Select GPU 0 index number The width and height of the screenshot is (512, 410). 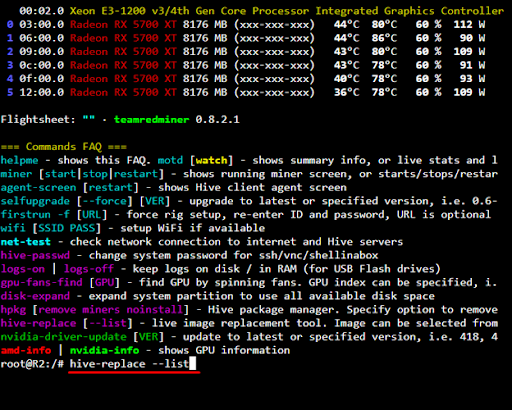10,24
